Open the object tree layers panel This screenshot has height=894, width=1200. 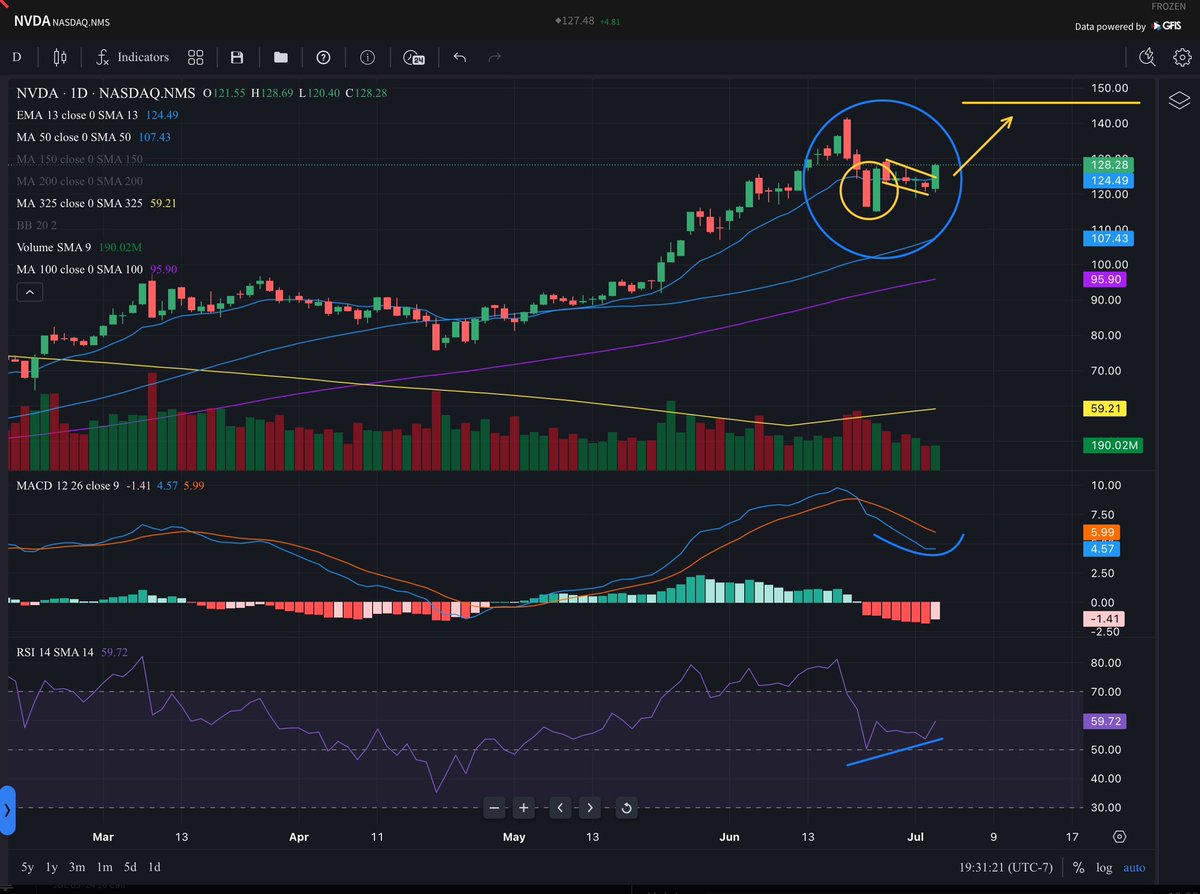[x=1179, y=101]
